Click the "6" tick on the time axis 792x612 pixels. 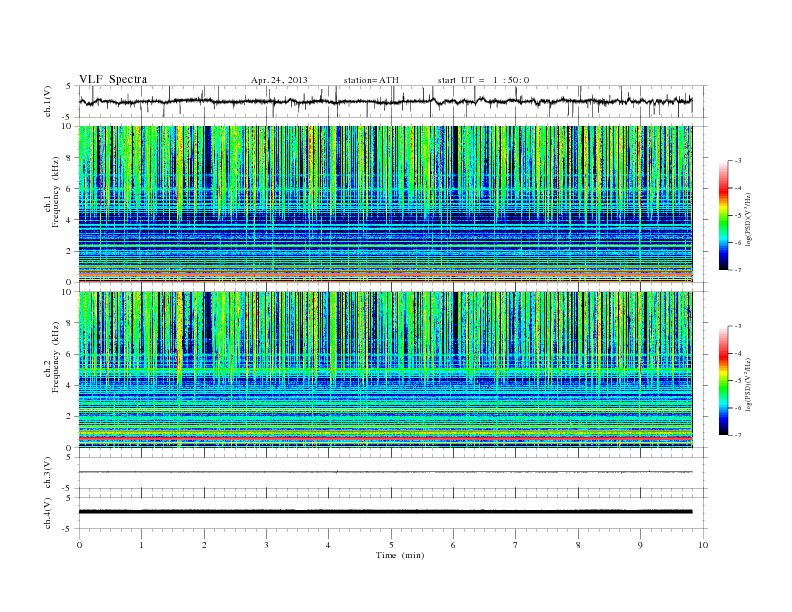pos(453,545)
